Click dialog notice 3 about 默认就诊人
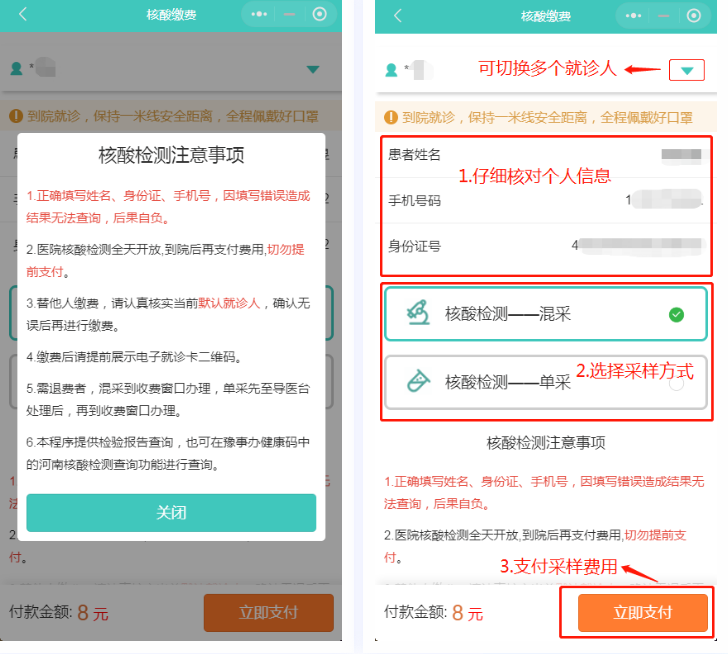 tap(168, 314)
